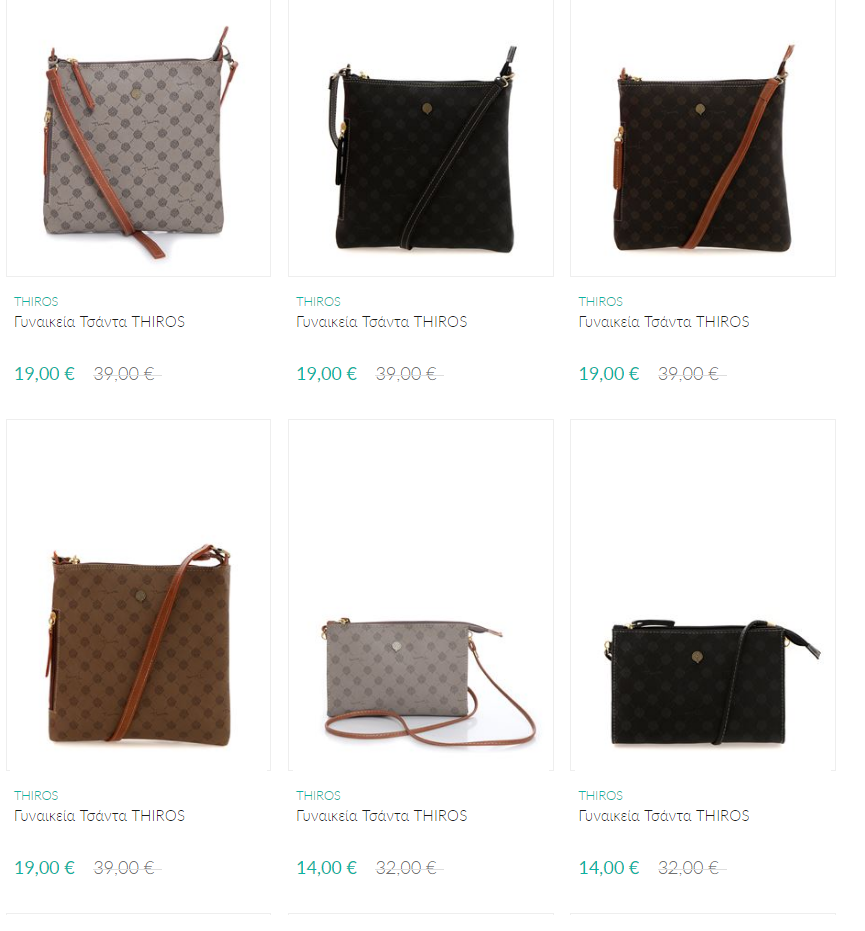Image resolution: width=865 pixels, height=931 pixels.
Task: Click THIROS brand link under black clutch
Action: pos(601,796)
